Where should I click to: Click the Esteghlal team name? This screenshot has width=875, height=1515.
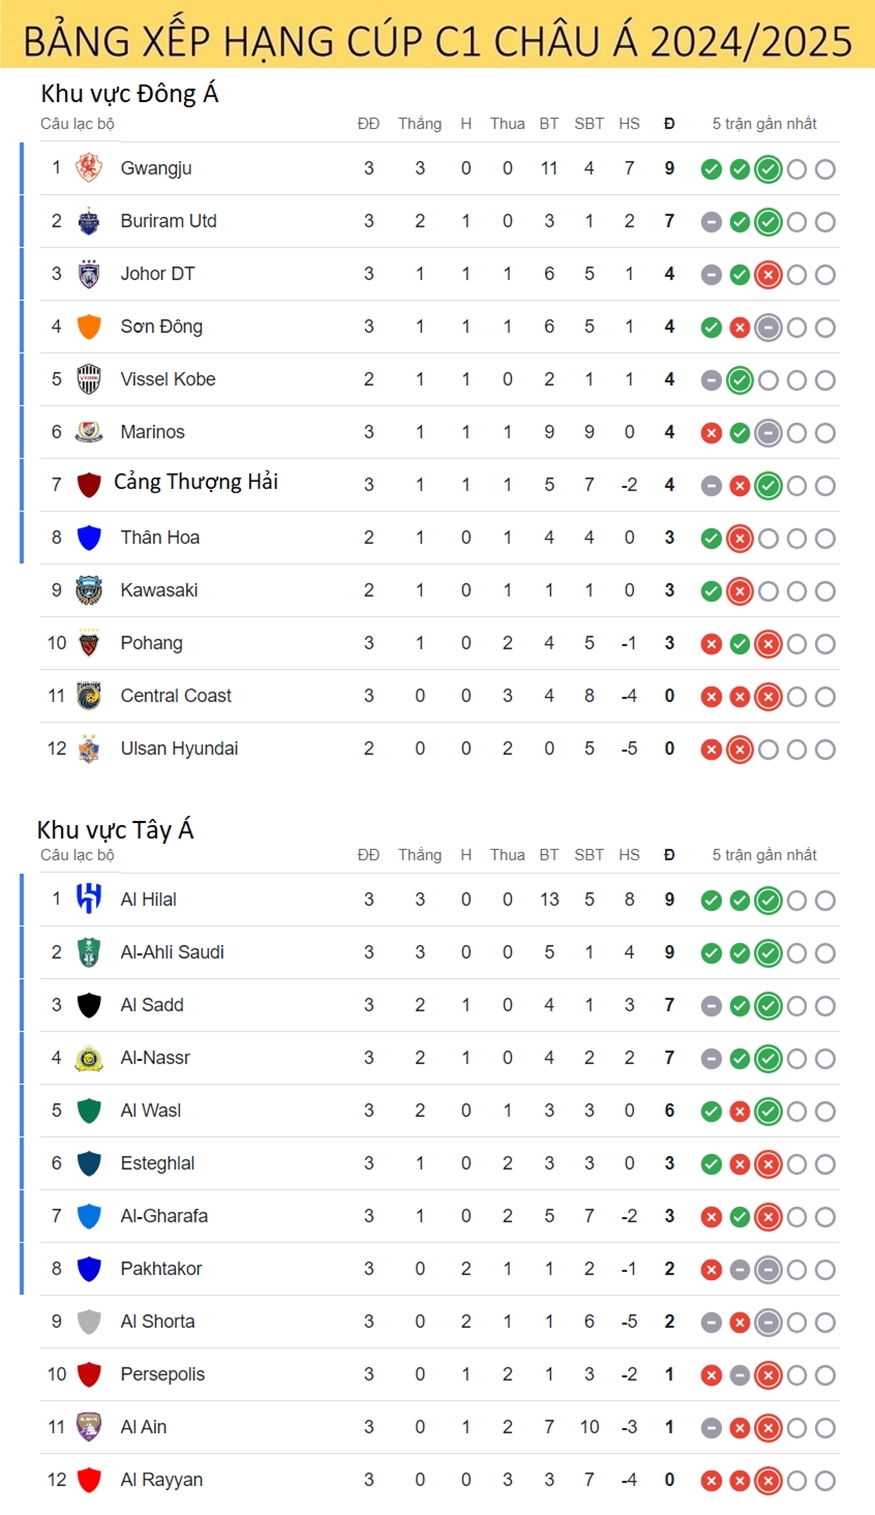pos(157,1163)
